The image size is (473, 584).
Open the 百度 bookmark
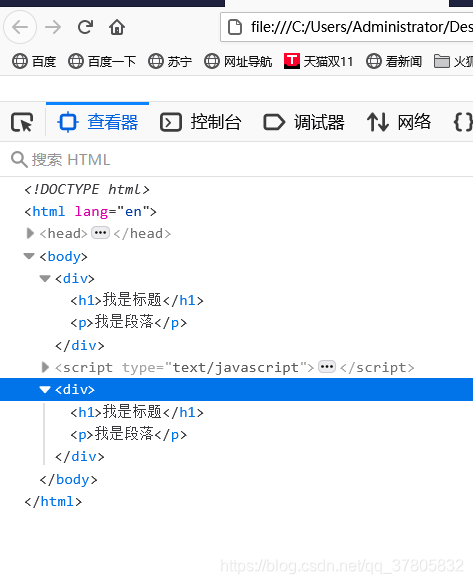(34, 61)
